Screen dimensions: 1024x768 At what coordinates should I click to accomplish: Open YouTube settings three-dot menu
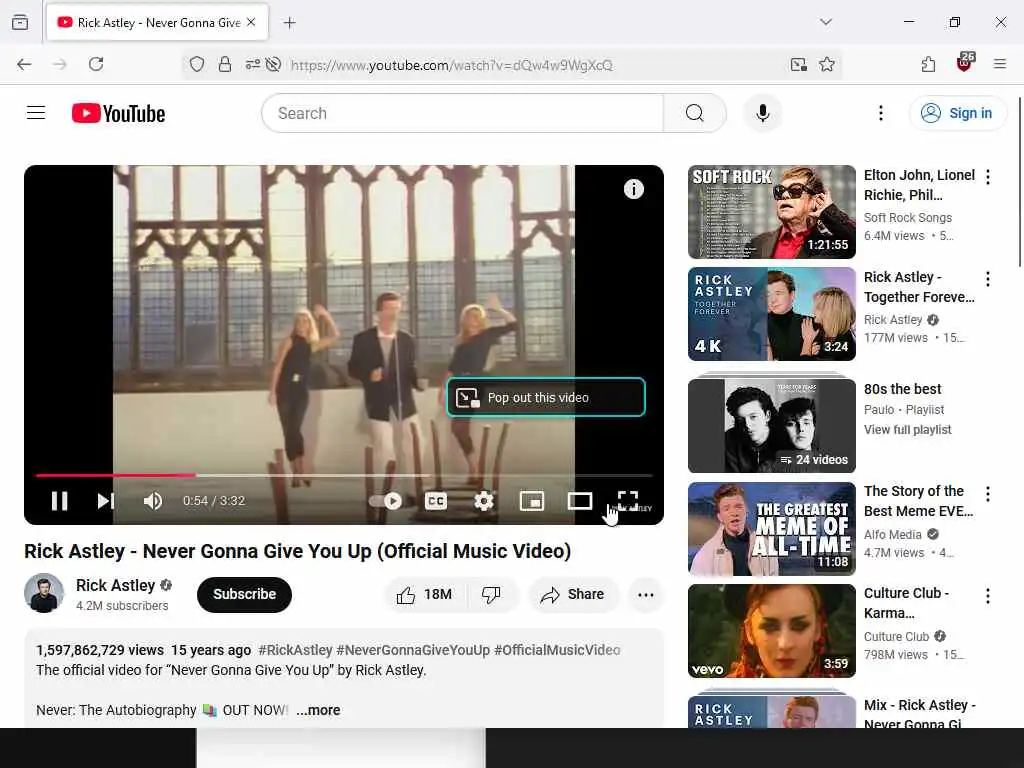pos(880,113)
